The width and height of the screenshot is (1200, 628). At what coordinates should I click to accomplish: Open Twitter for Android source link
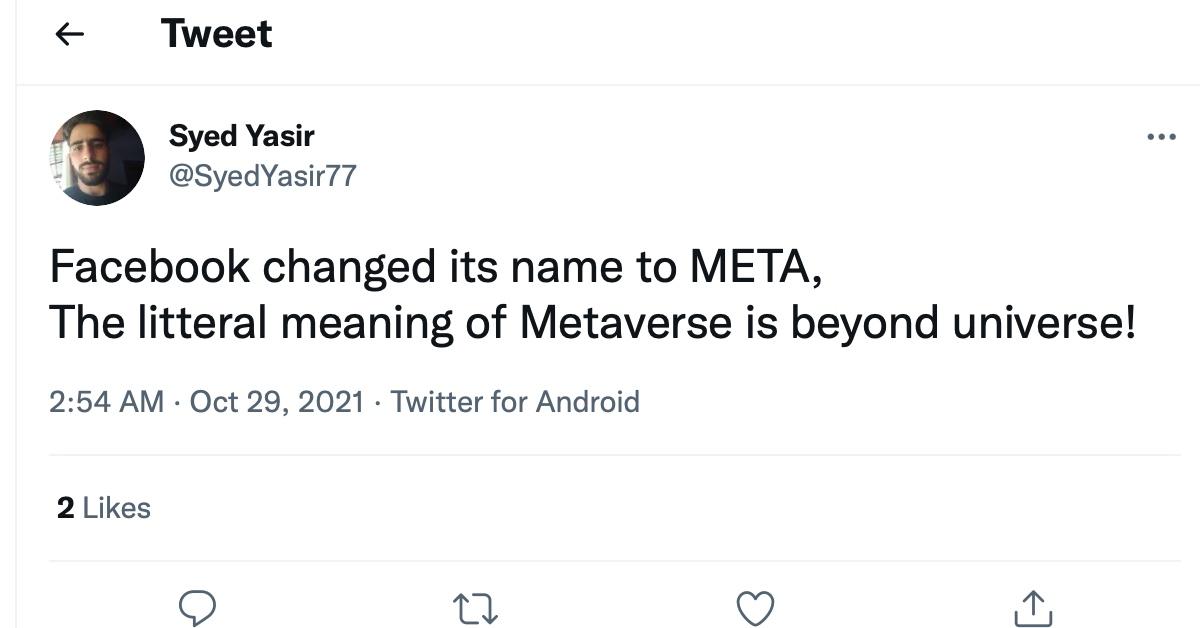point(516,401)
